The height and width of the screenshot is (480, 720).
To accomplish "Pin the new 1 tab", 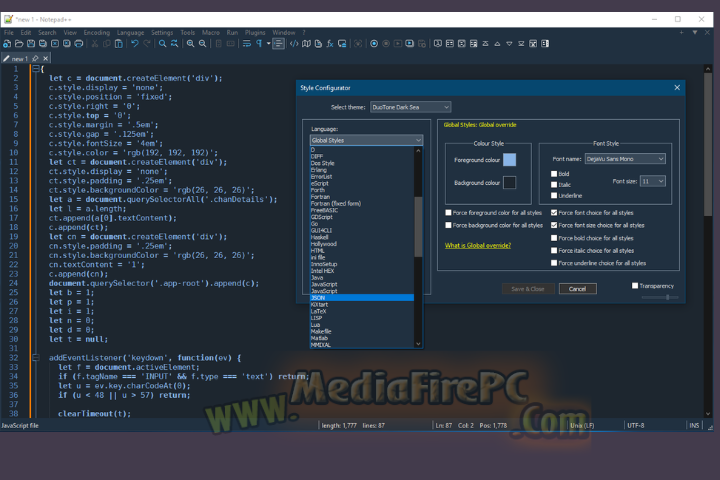I will pyautogui.click(x=35, y=58).
